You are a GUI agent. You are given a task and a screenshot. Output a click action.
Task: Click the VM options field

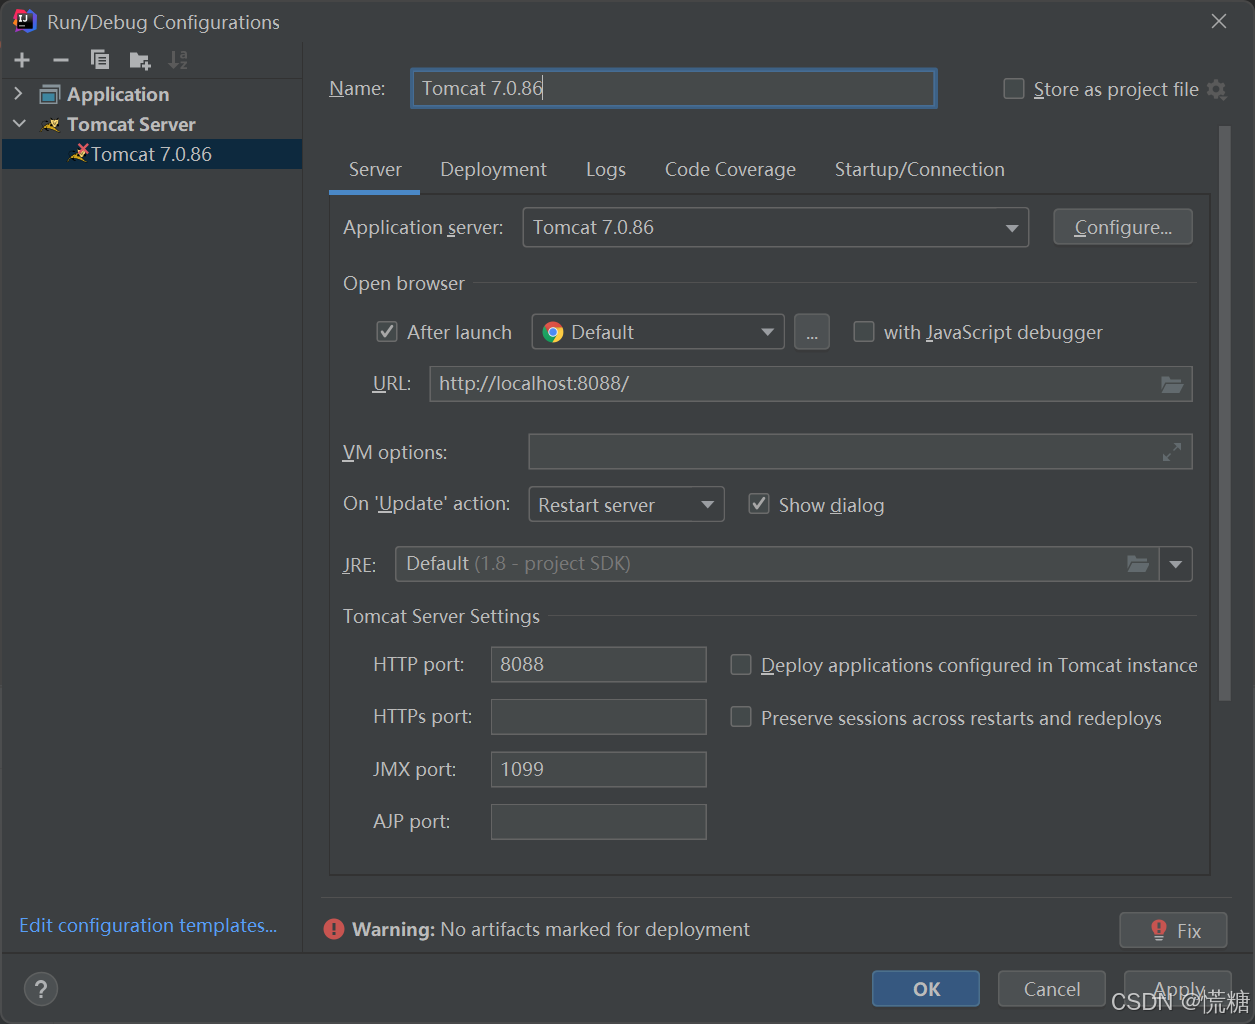click(860, 452)
